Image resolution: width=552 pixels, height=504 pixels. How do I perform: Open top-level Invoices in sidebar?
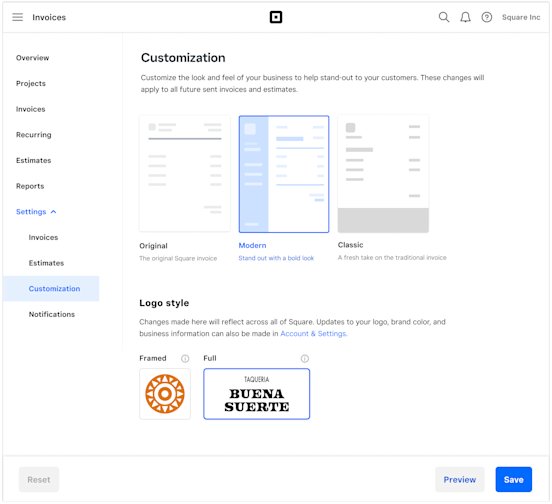click(x=30, y=109)
